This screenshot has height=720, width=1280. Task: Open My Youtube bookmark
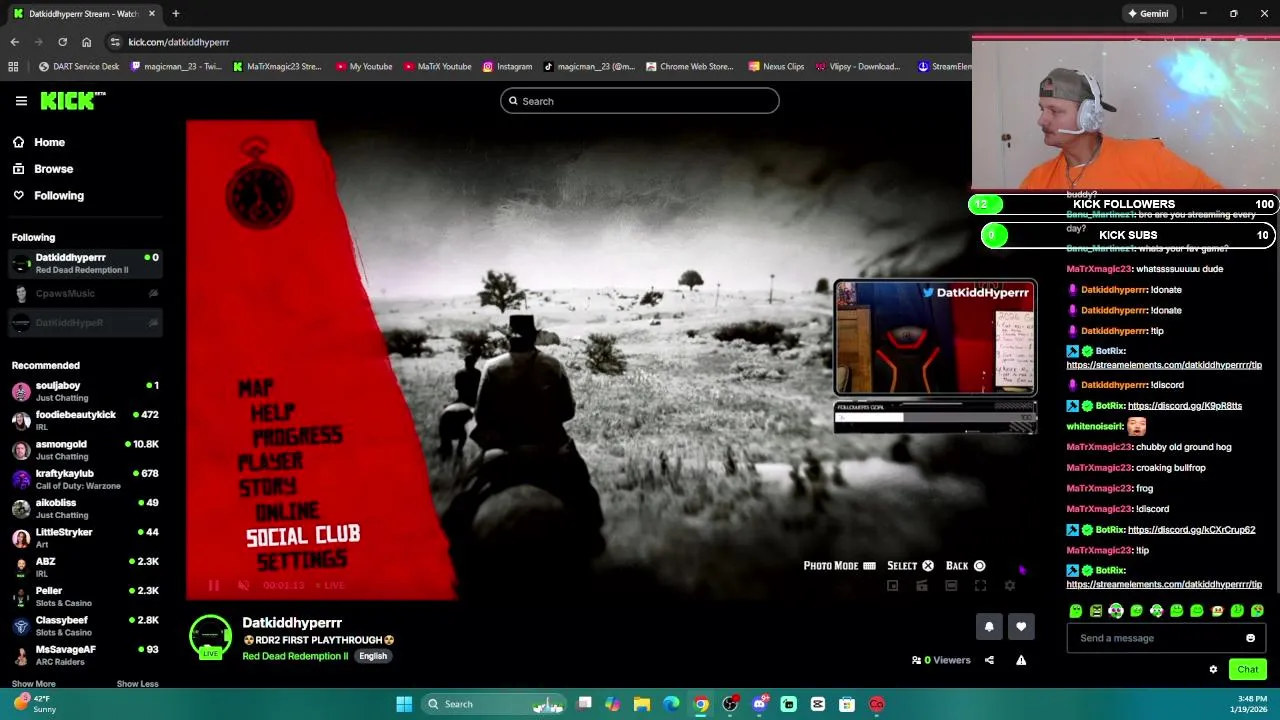pyautogui.click(x=364, y=67)
